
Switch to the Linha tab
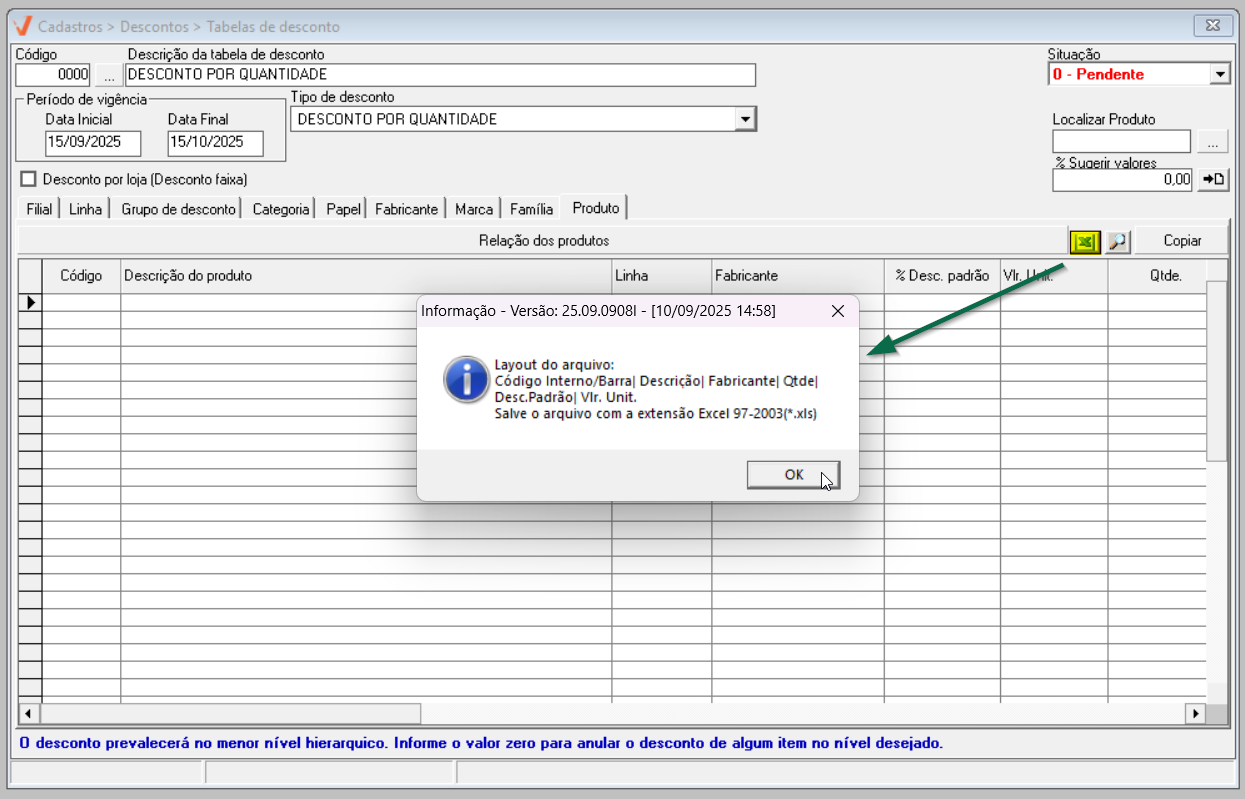(86, 209)
